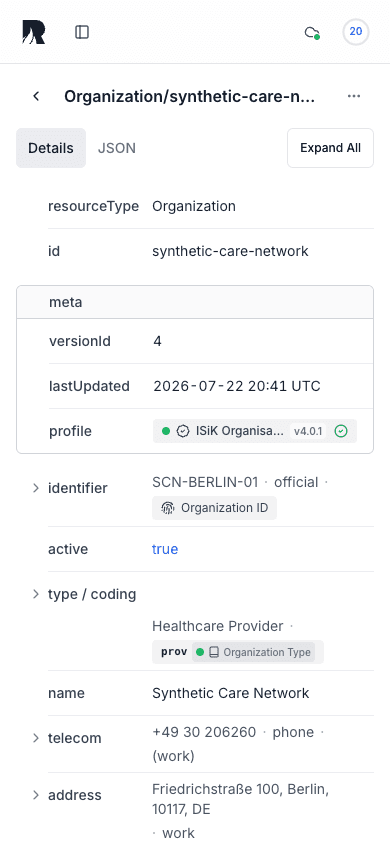This screenshot has width=390, height=844.
Task: Select identifier value SCN-BERLIN-01
Action: click(205, 482)
